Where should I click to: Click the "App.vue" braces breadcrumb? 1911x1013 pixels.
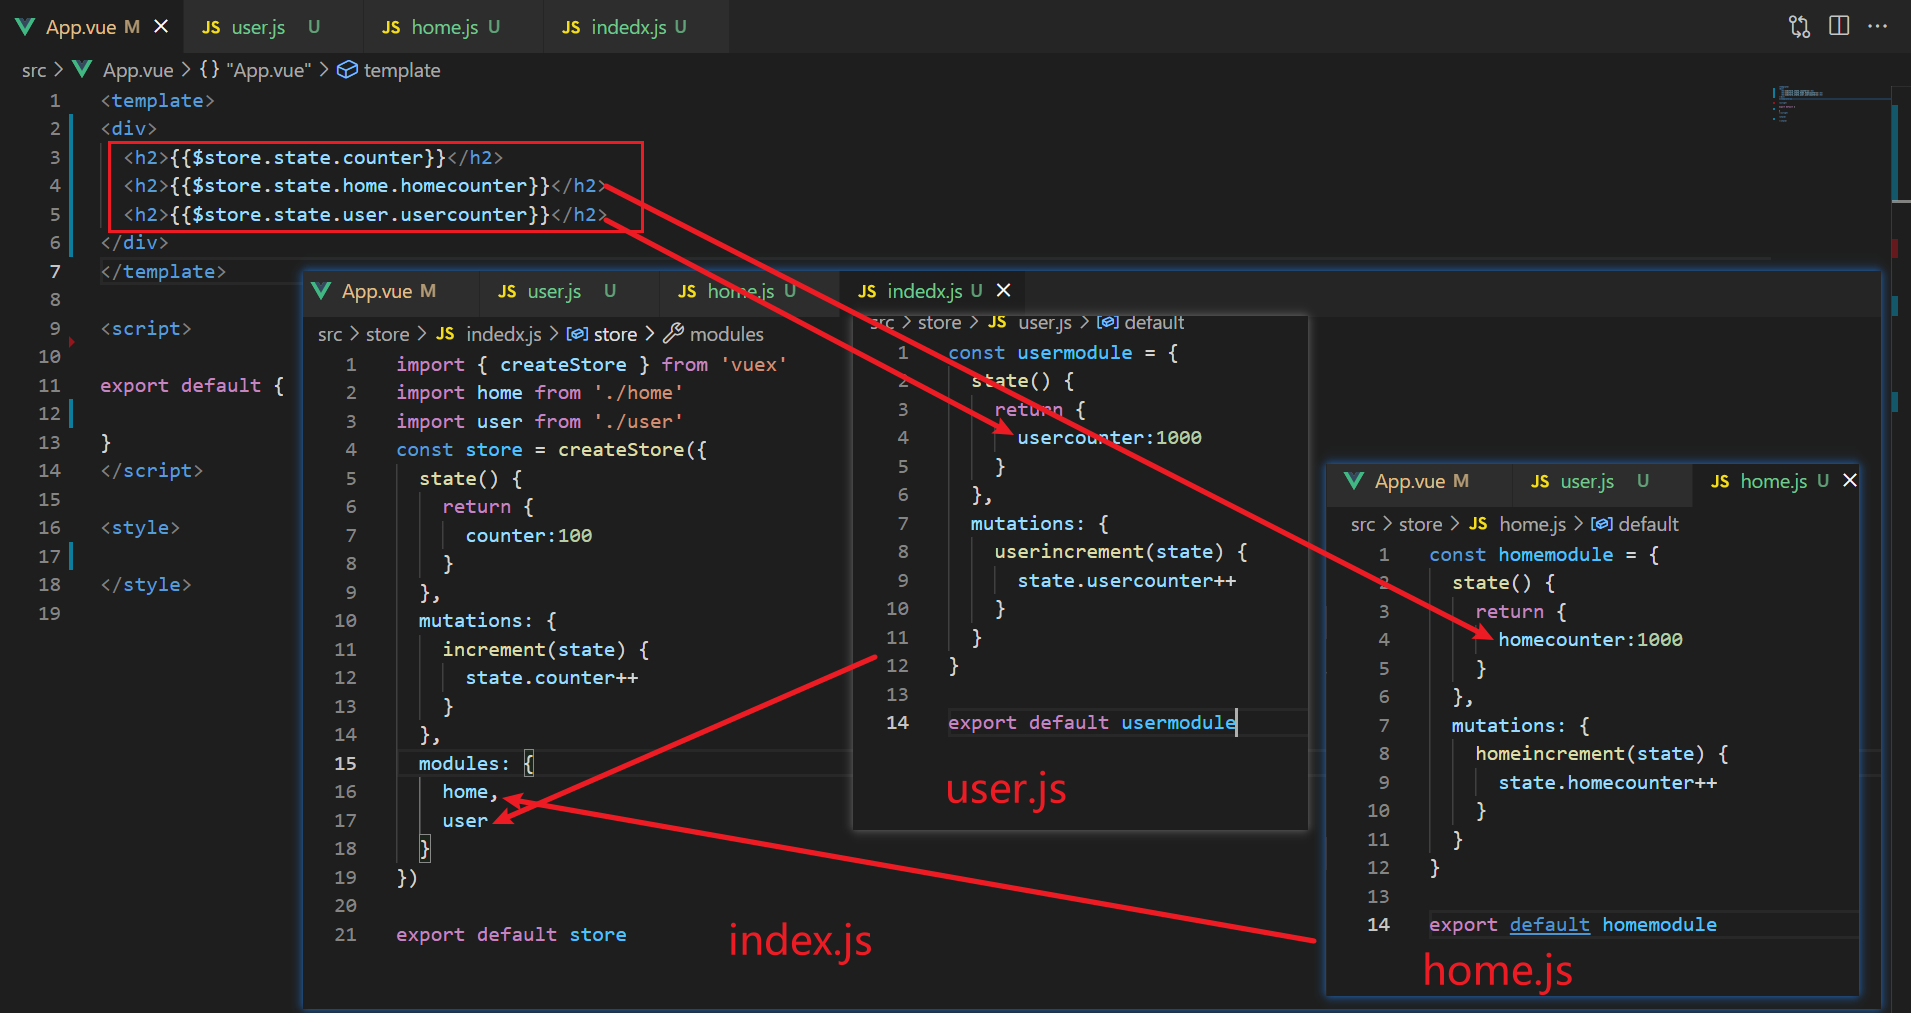coord(255,70)
